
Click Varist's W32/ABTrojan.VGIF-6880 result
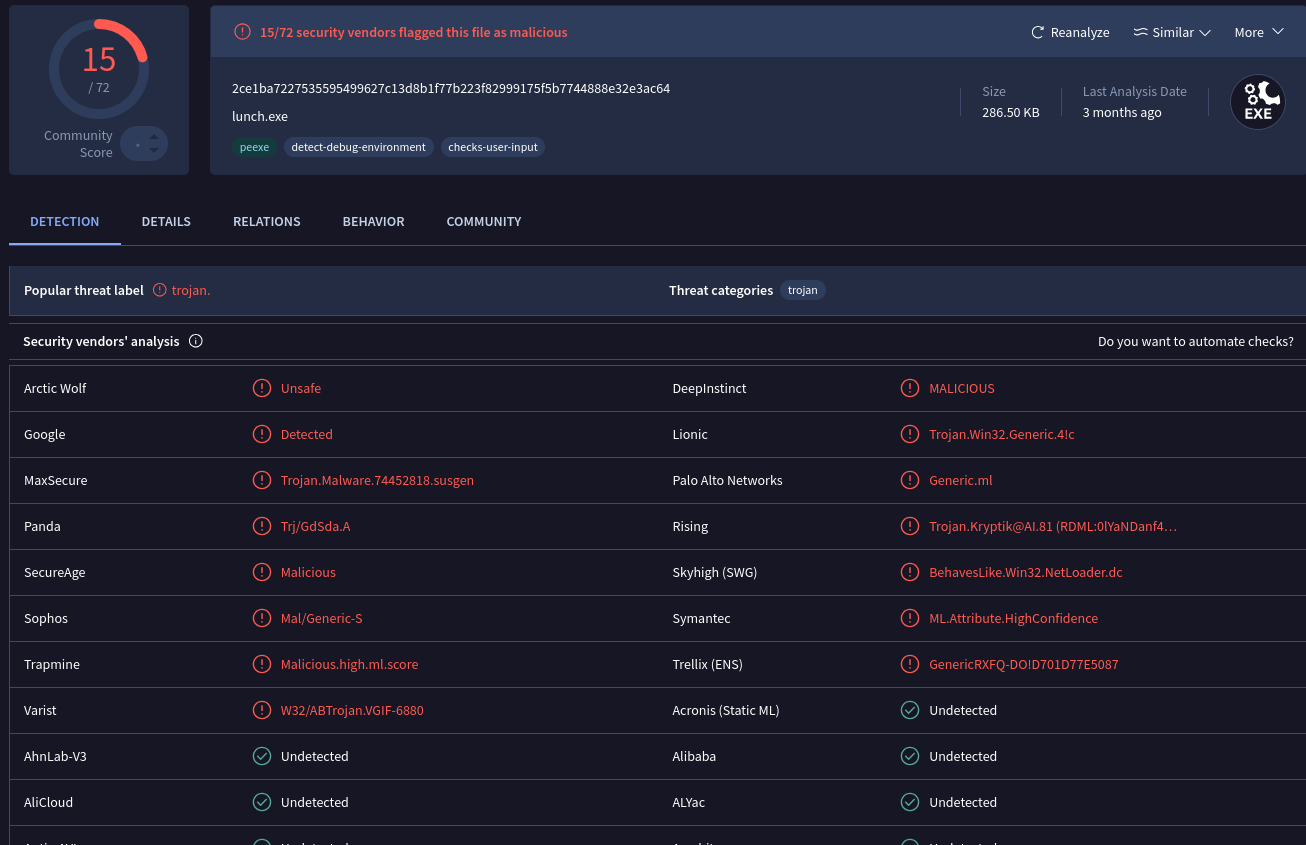click(x=352, y=710)
